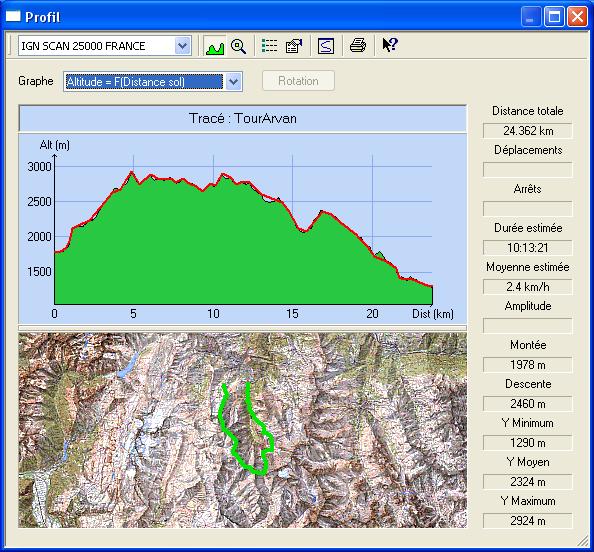Click the empty Amplitude field
This screenshot has height=552, width=594.
pyautogui.click(x=527, y=326)
